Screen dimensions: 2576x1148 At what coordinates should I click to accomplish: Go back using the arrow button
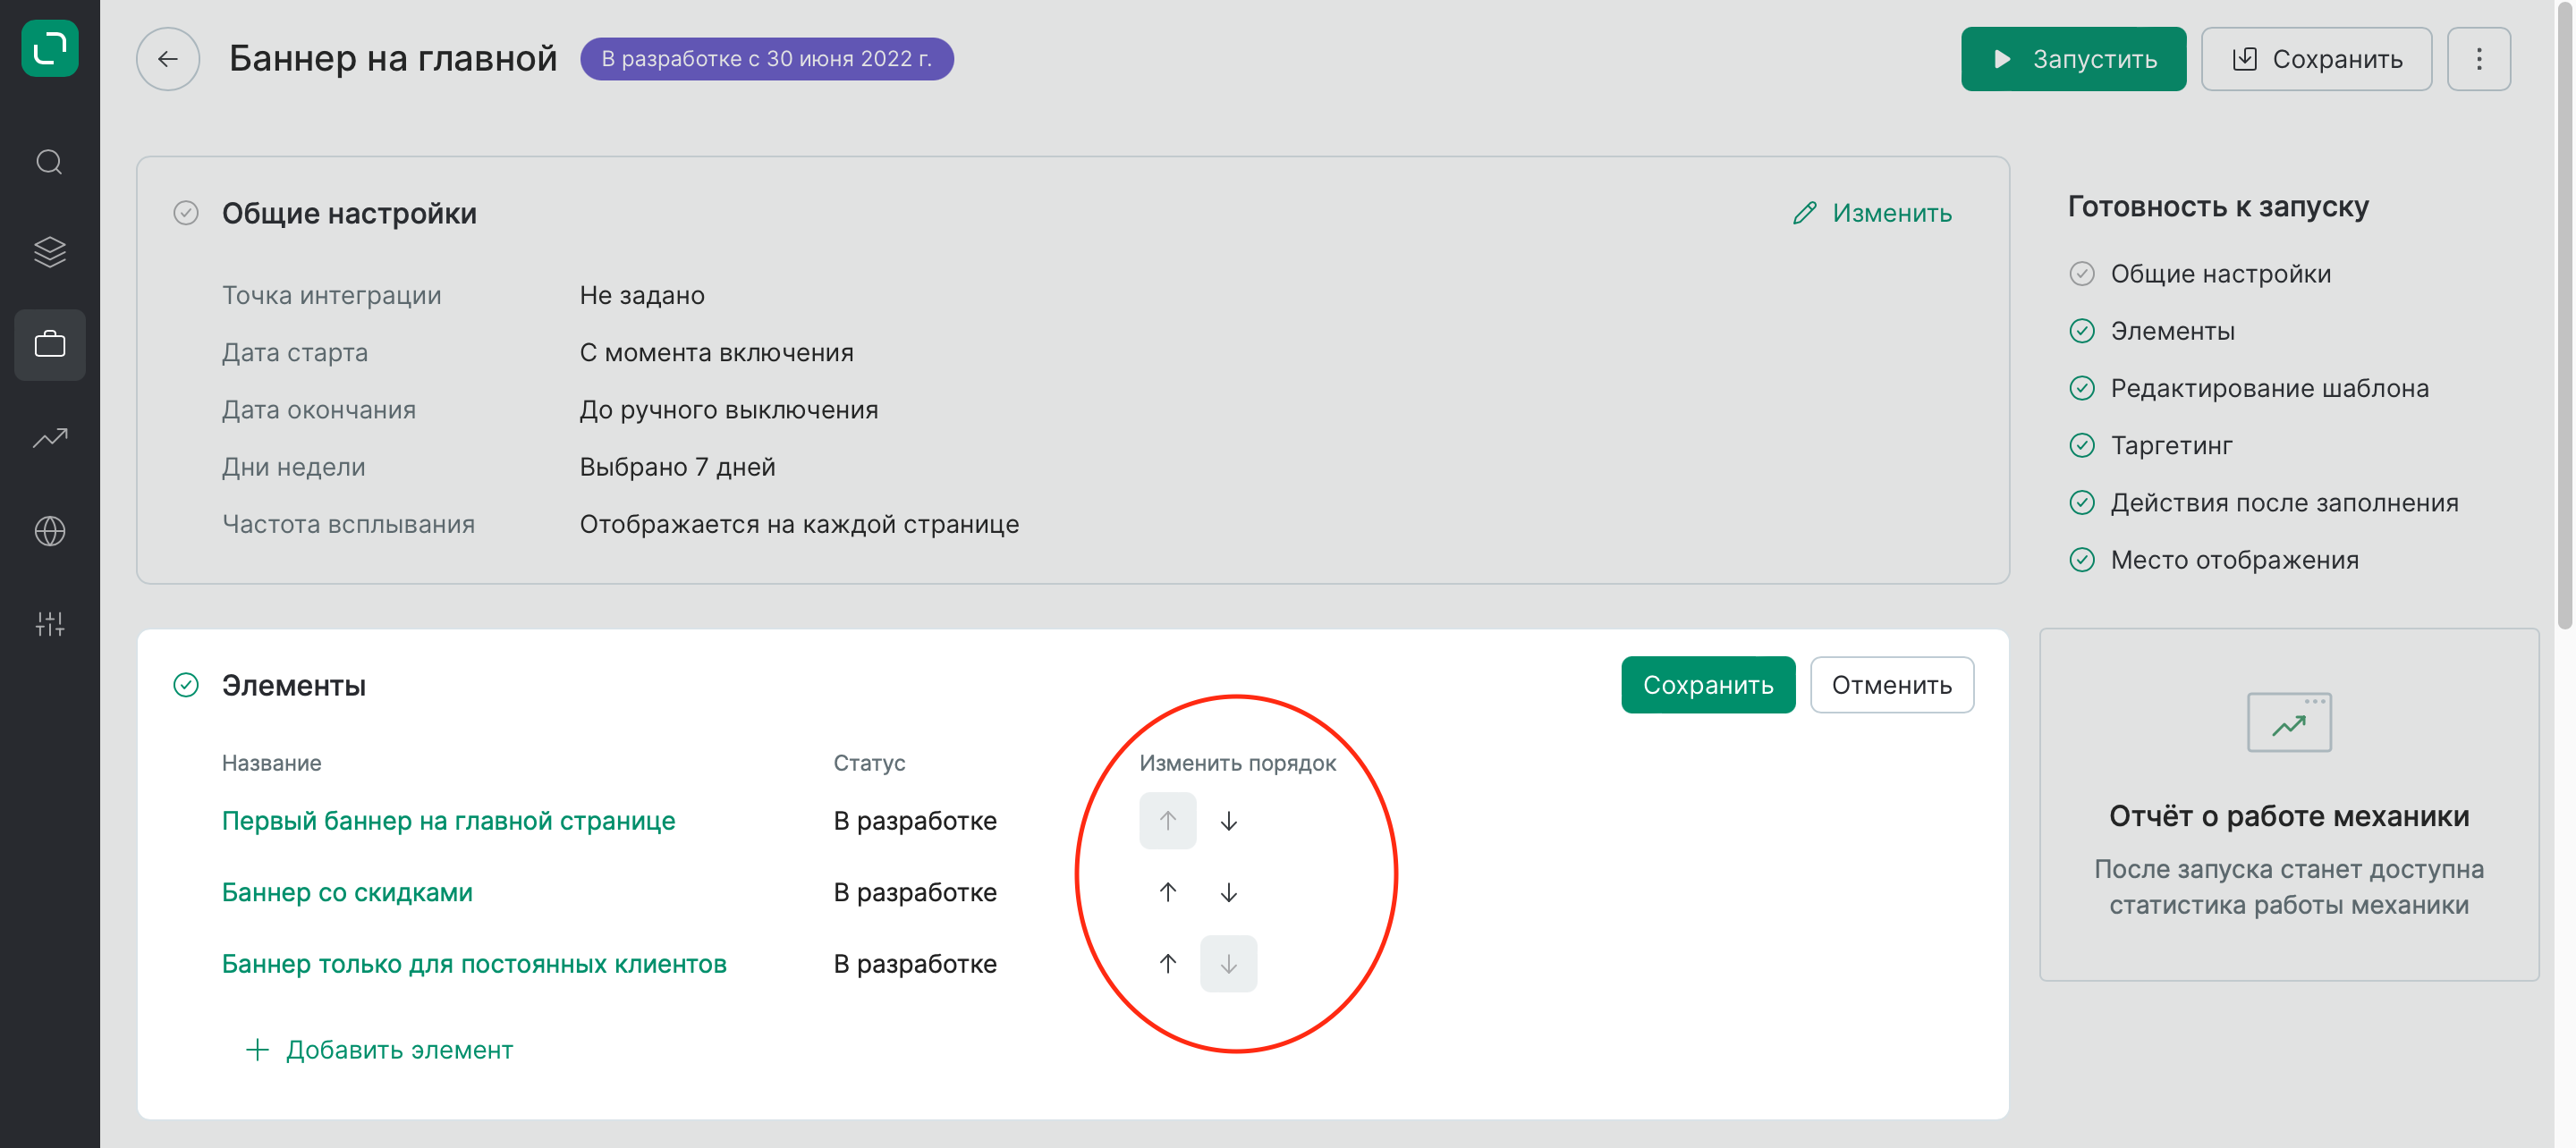[x=168, y=59]
